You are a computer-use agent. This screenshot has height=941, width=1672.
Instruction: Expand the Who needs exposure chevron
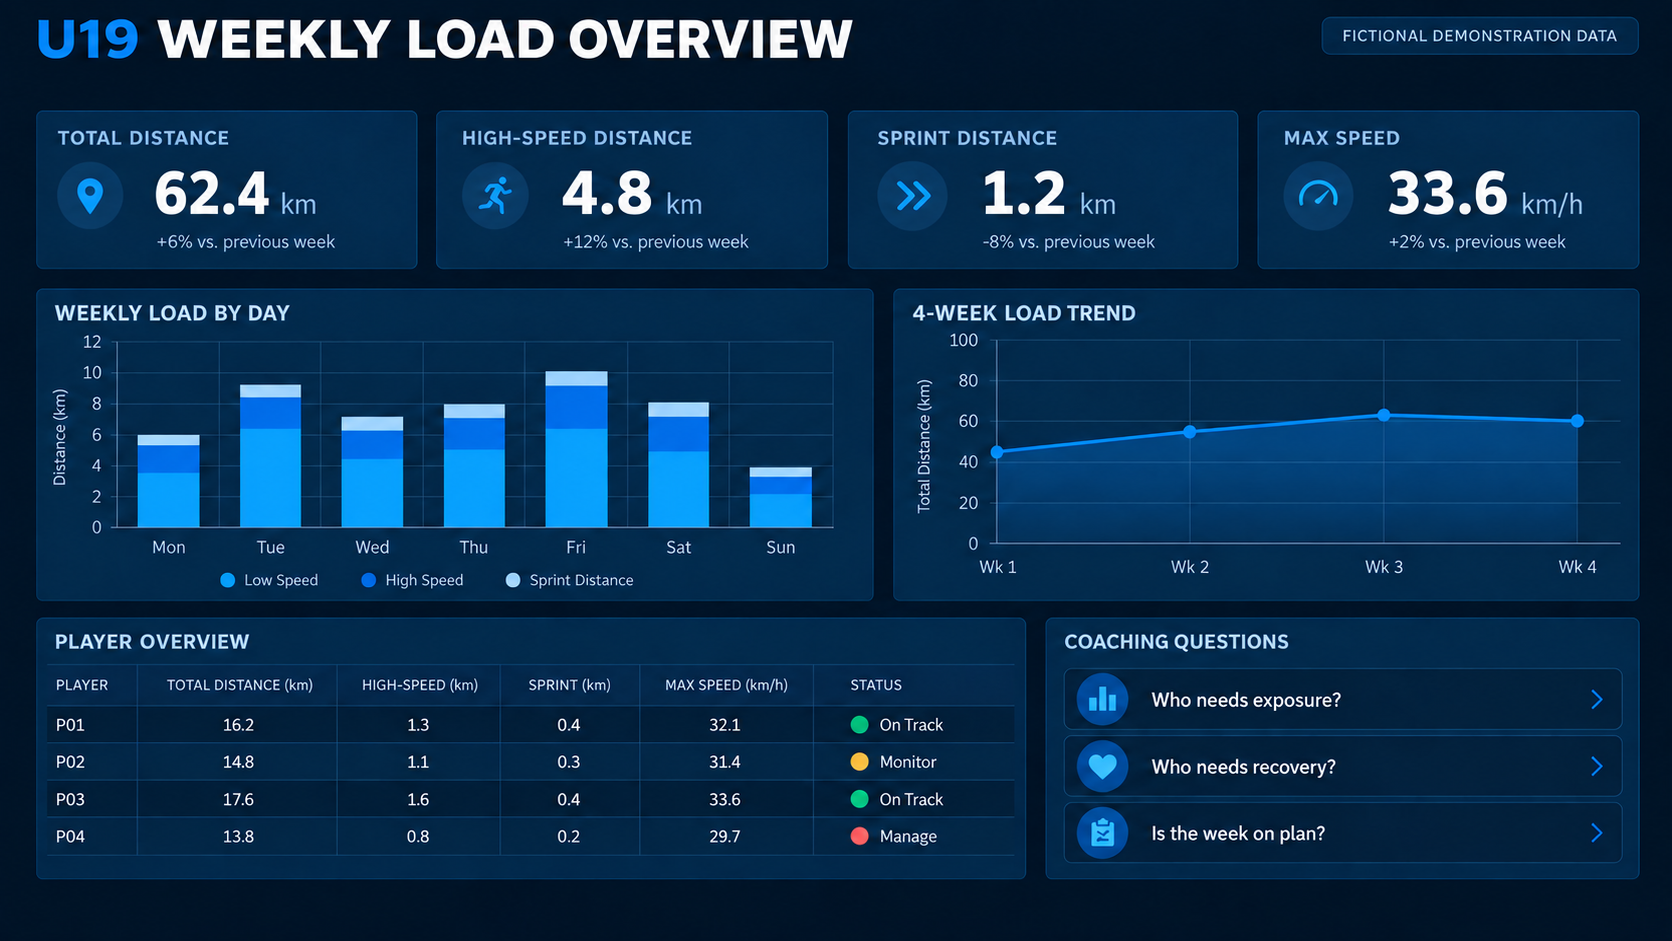coord(1597,699)
